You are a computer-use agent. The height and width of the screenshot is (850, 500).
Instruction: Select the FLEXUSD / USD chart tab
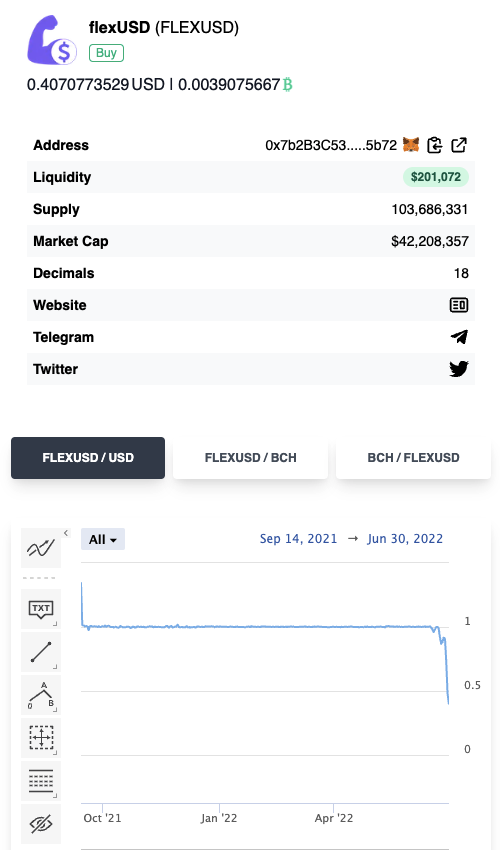click(88, 458)
